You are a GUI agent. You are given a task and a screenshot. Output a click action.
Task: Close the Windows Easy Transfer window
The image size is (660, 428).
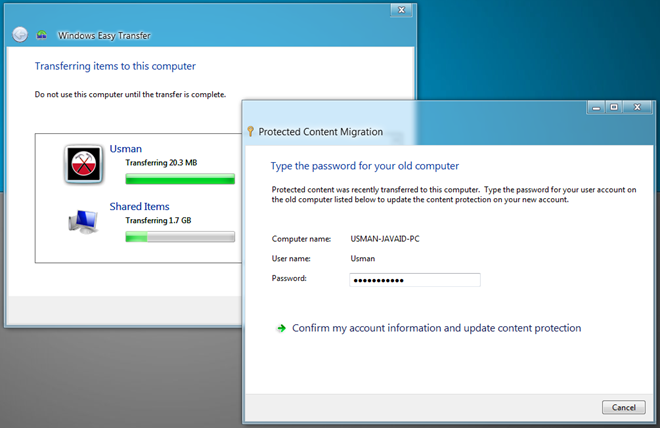[x=401, y=10]
